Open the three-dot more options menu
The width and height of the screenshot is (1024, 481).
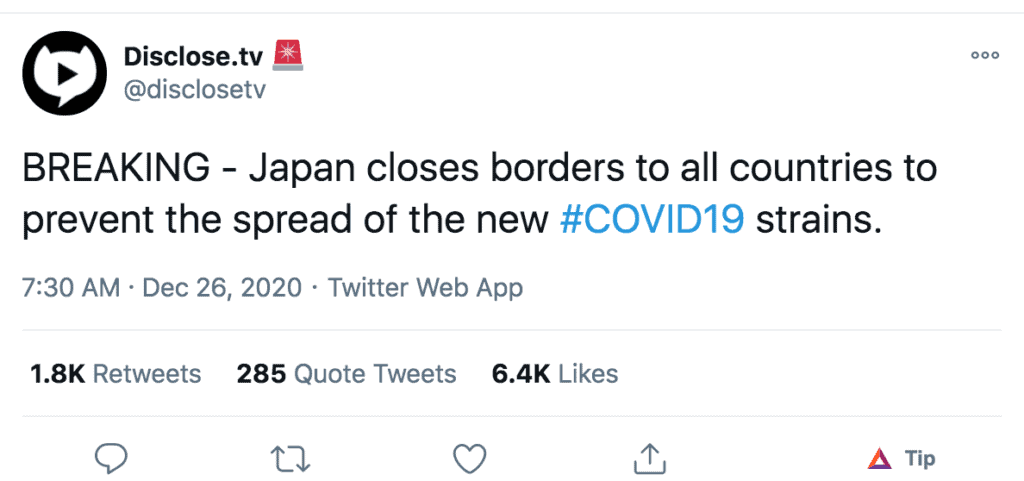(x=985, y=56)
